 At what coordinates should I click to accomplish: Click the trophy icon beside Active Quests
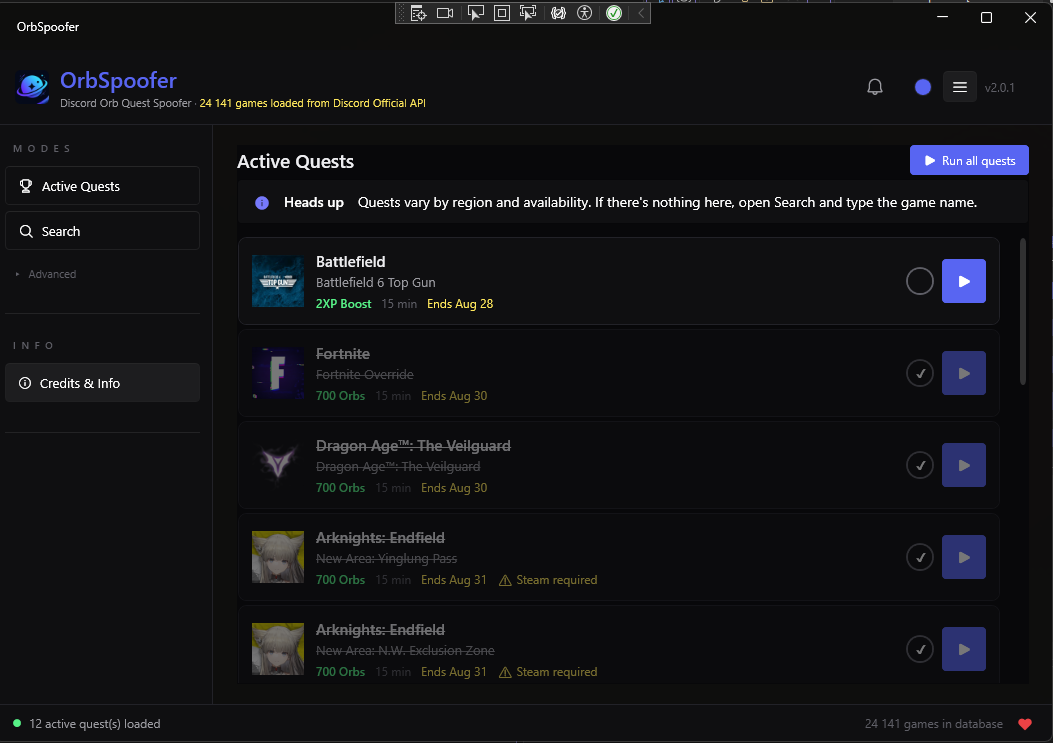click(x=26, y=186)
